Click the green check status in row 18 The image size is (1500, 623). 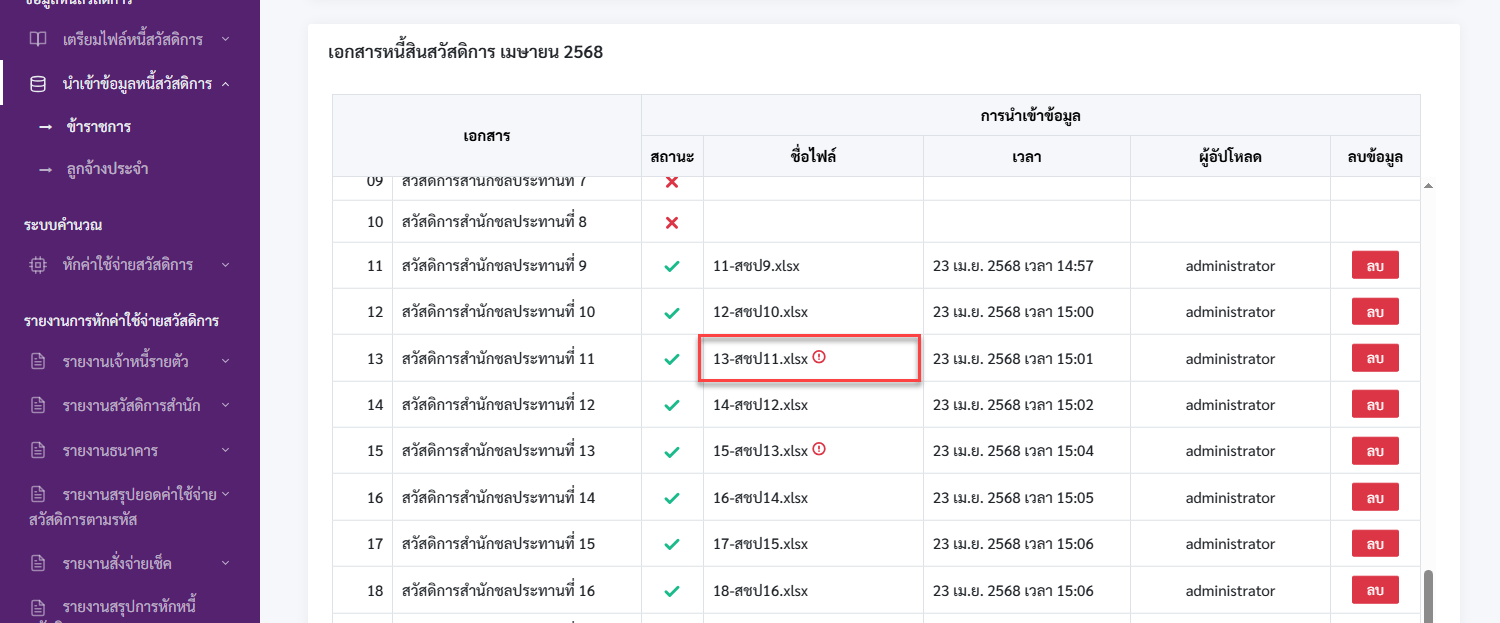(x=672, y=591)
